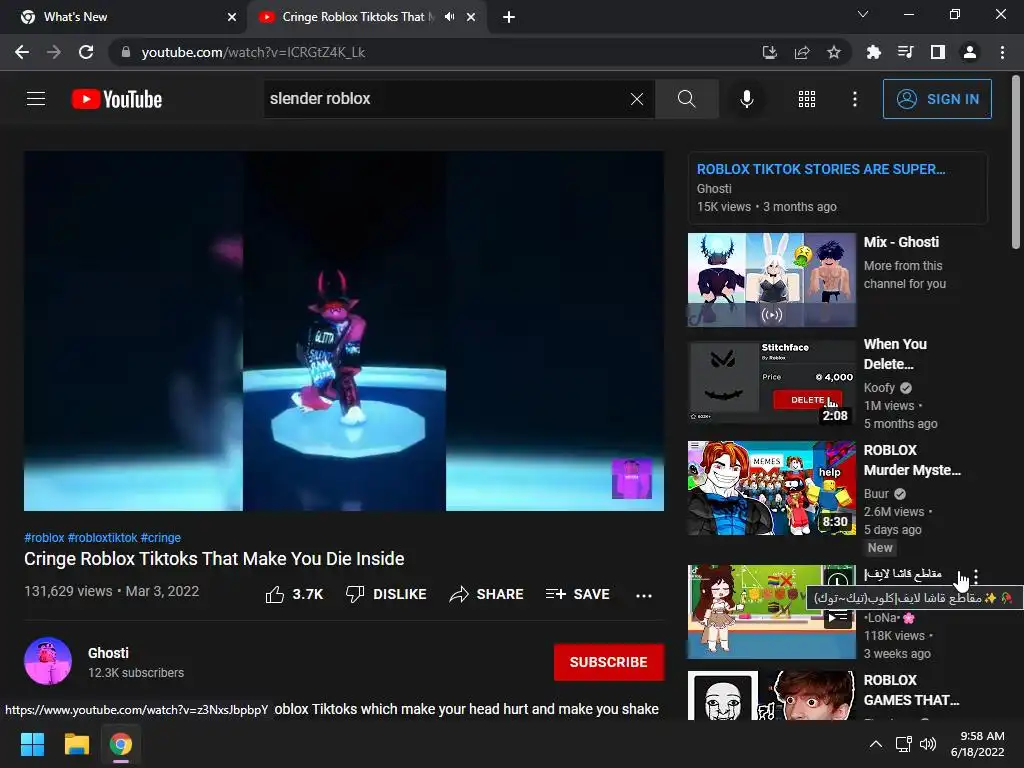Install app icon in address bar
Viewport: 1024px width, 768px height.
pyautogui.click(x=769, y=52)
